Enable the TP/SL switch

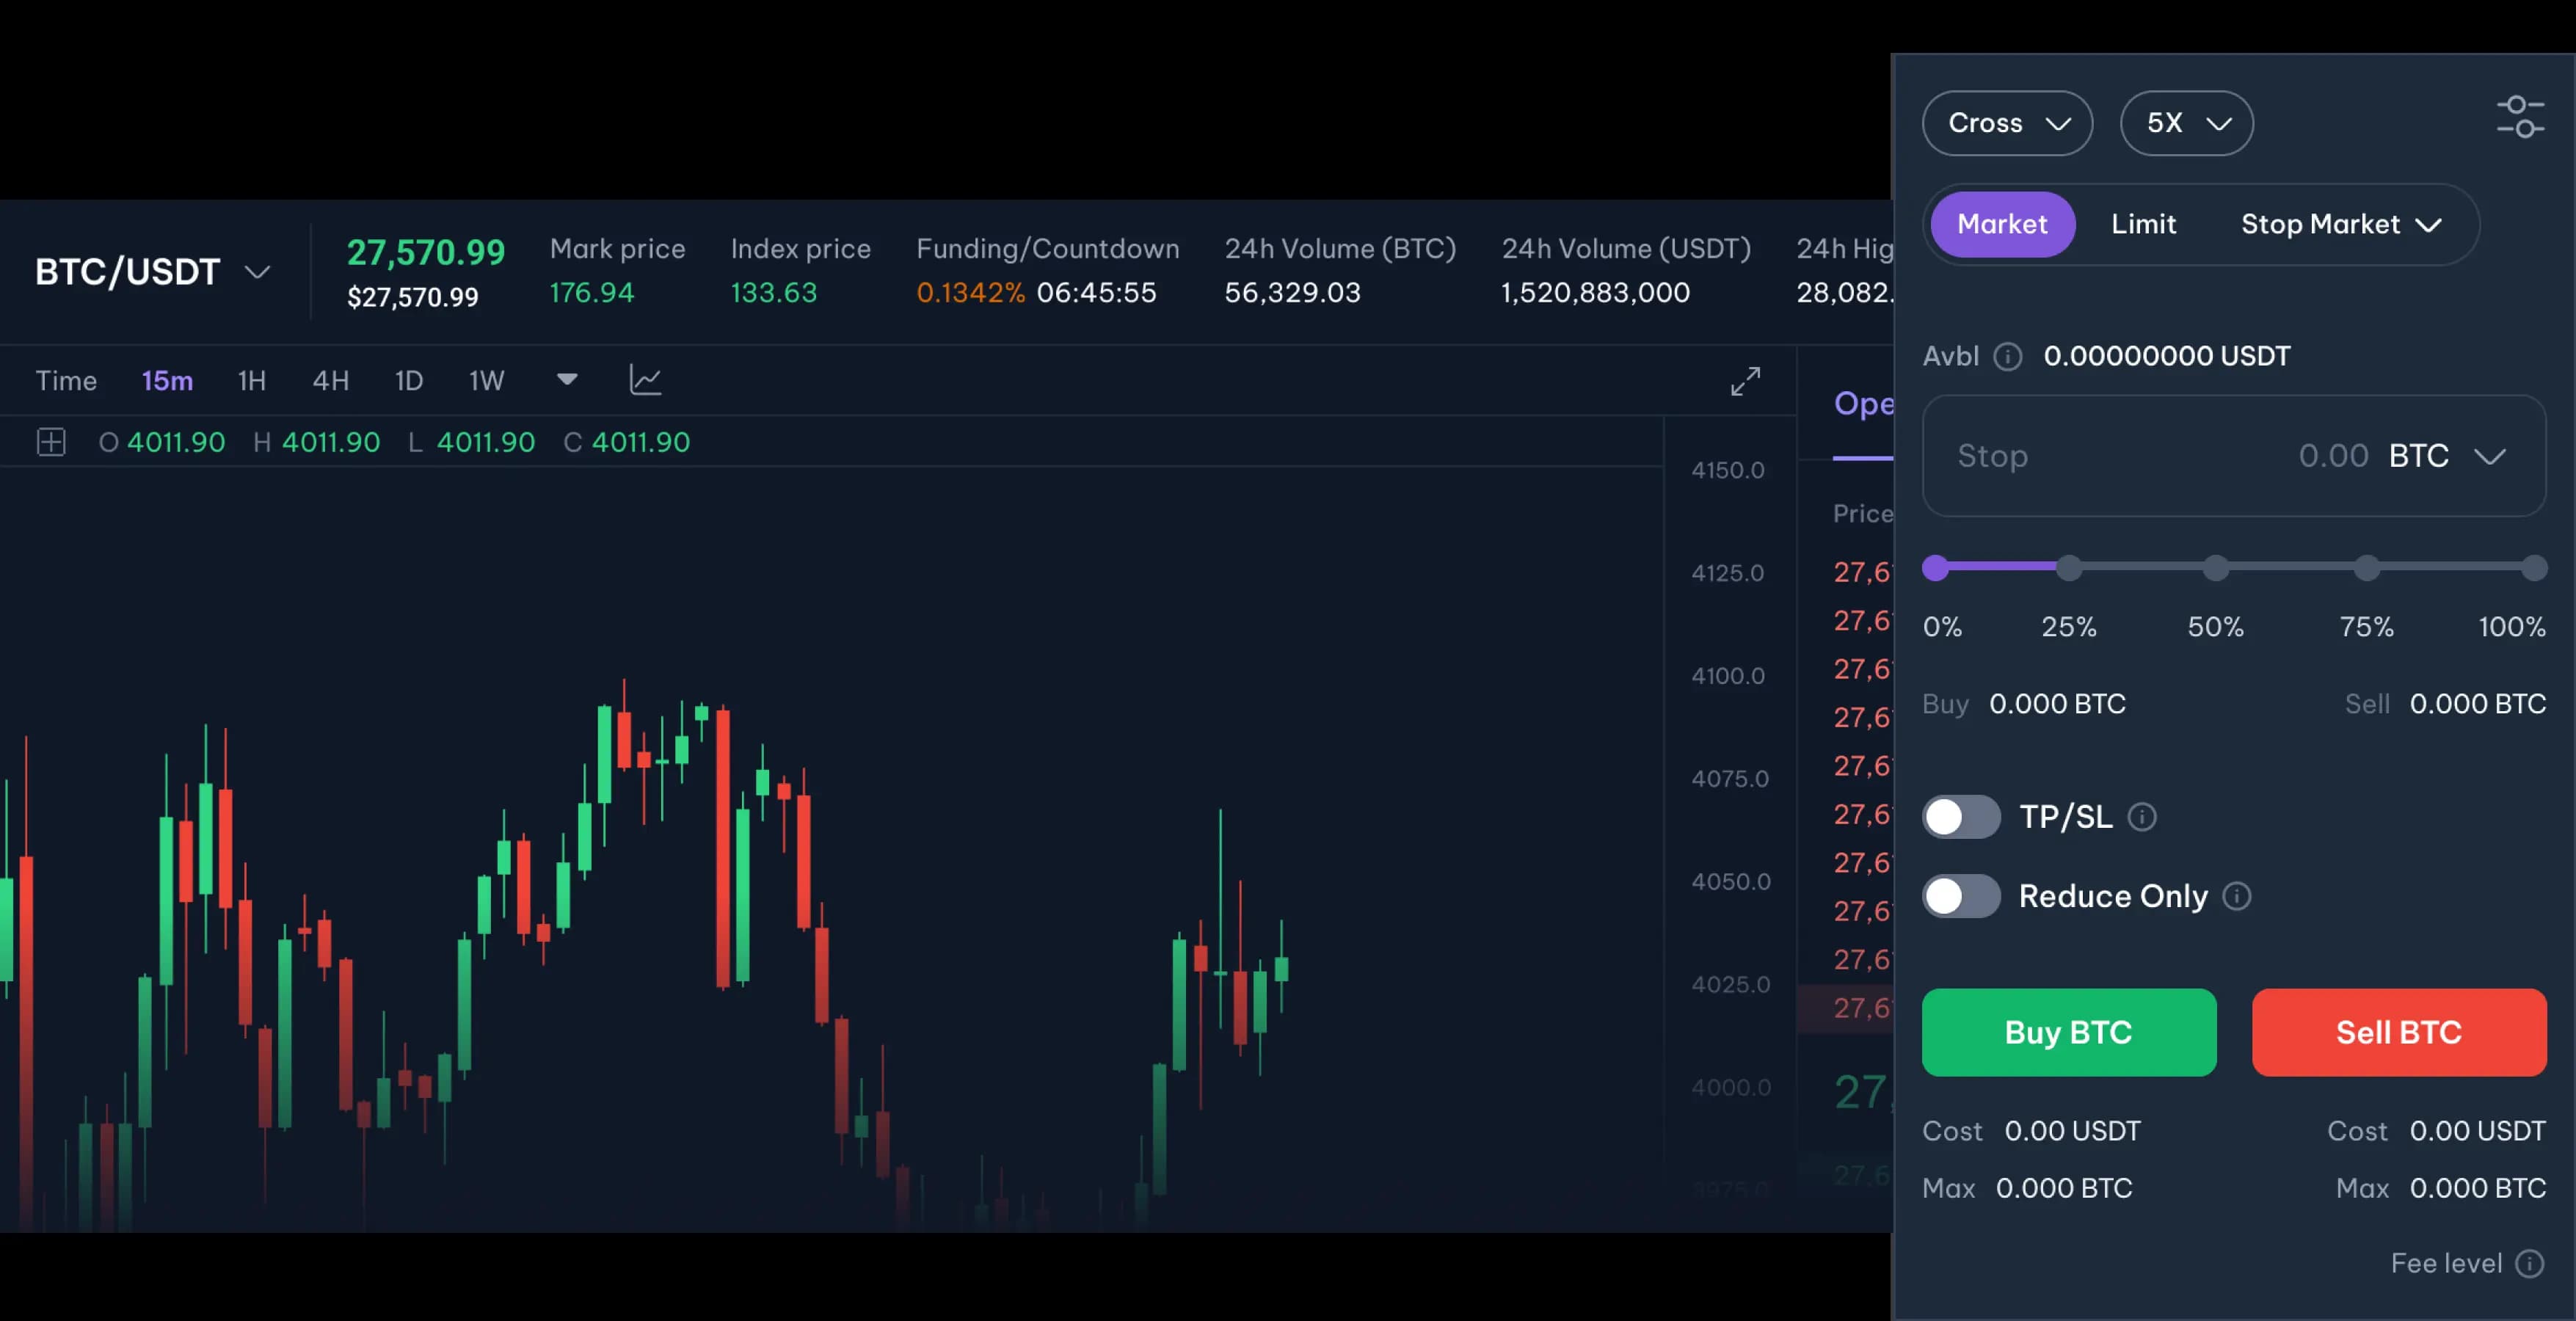[1960, 817]
